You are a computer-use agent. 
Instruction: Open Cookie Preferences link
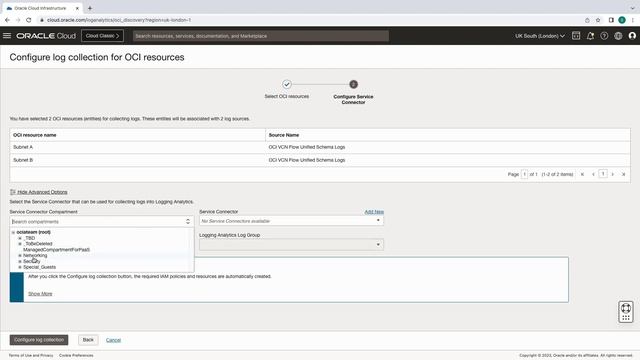(76, 356)
